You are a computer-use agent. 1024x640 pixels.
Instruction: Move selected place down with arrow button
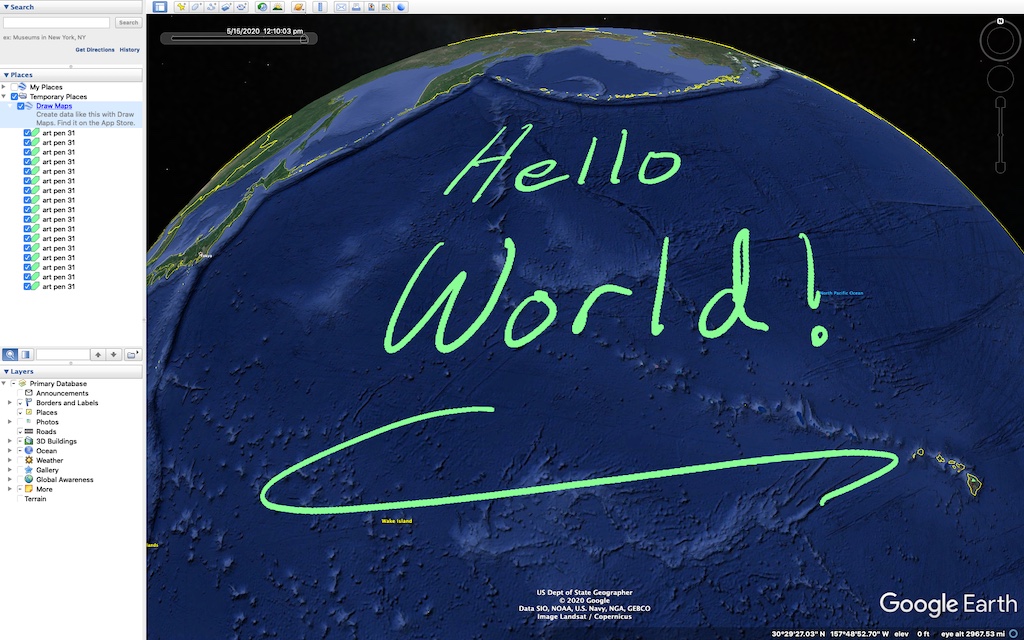[x=114, y=355]
